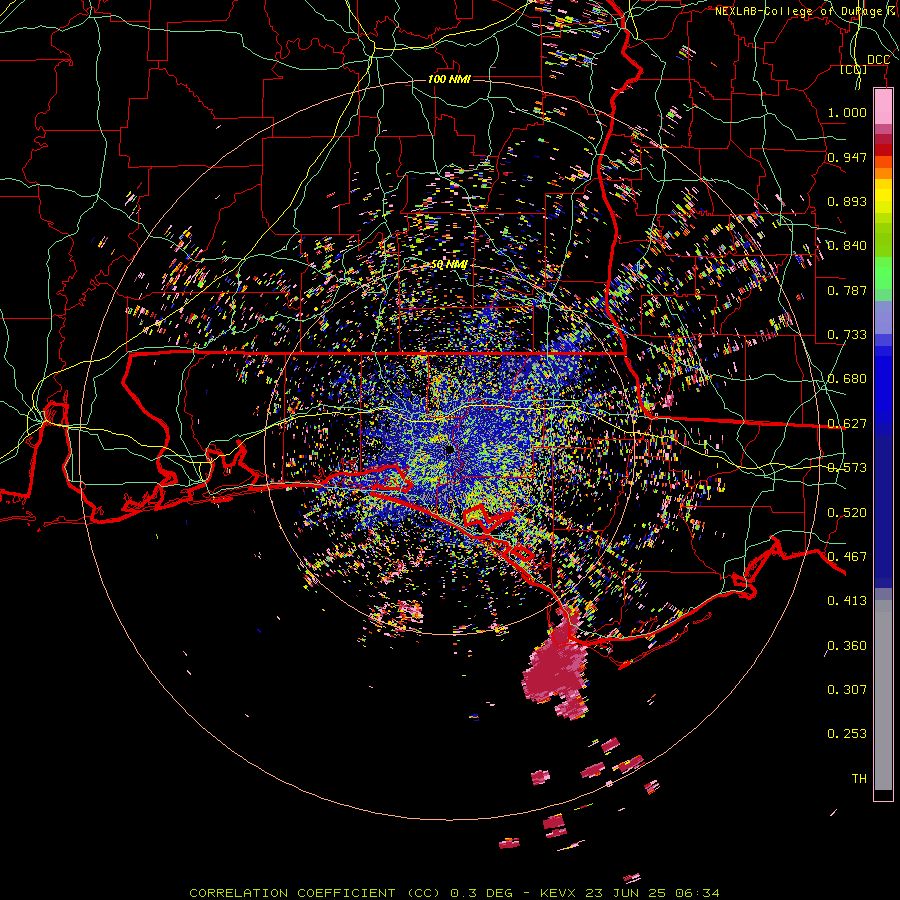Click the KEVX station identifier
The height and width of the screenshot is (900, 900).
(x=560, y=893)
